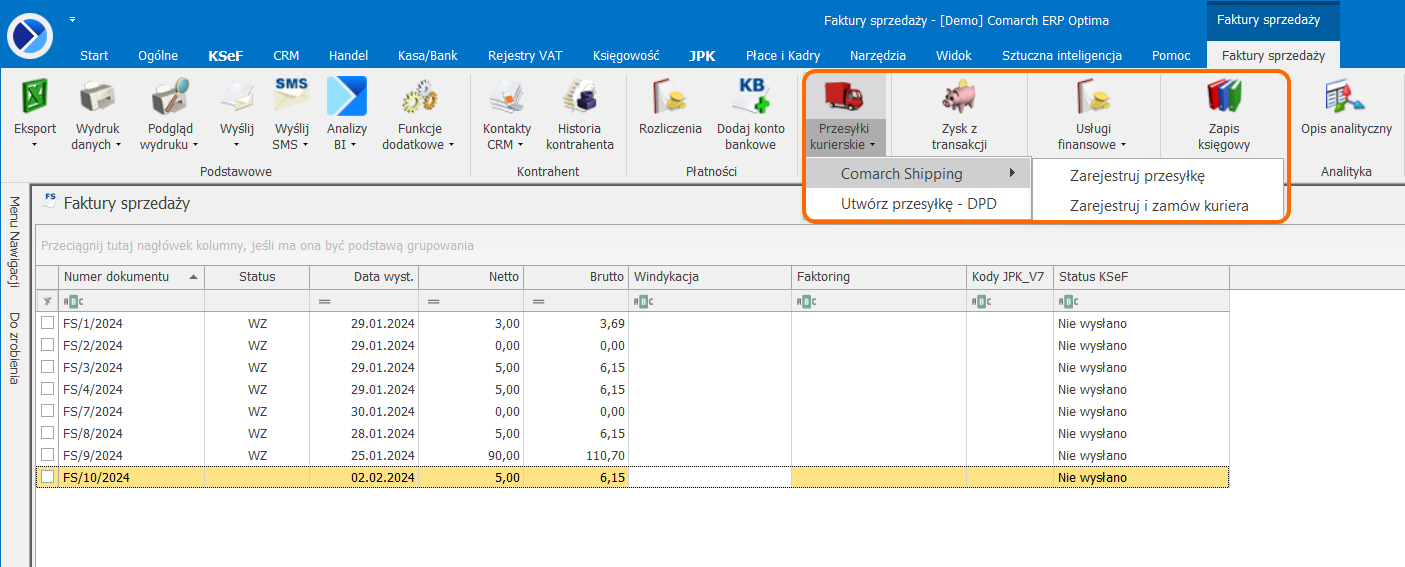Sort by Numer dokumentu column header
The image size is (1405, 567).
pyautogui.click(x=131, y=277)
